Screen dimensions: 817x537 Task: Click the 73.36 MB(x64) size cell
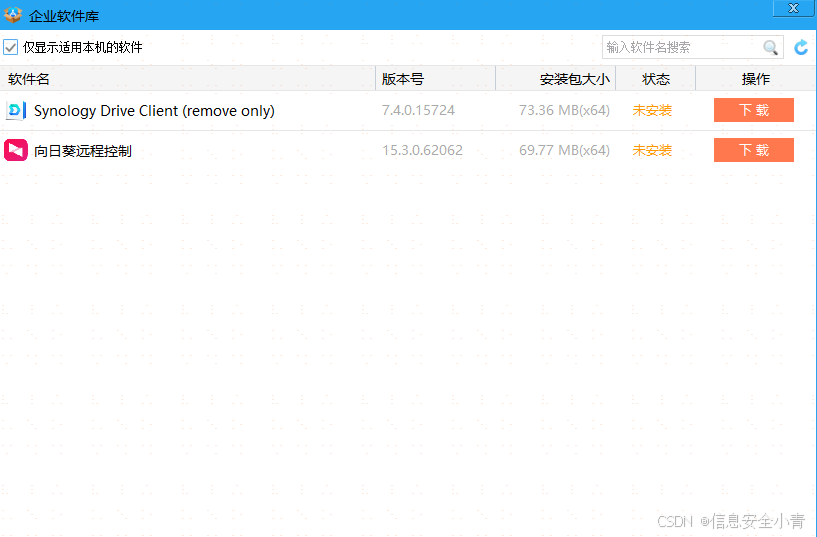tap(564, 110)
